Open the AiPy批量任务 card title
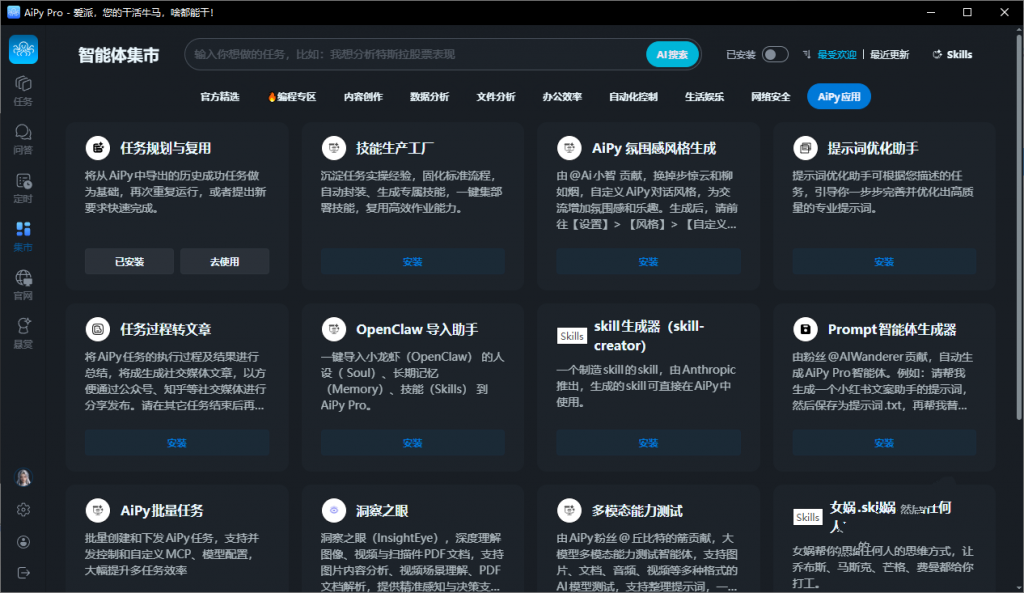Image resolution: width=1024 pixels, height=593 pixels. tap(162, 511)
